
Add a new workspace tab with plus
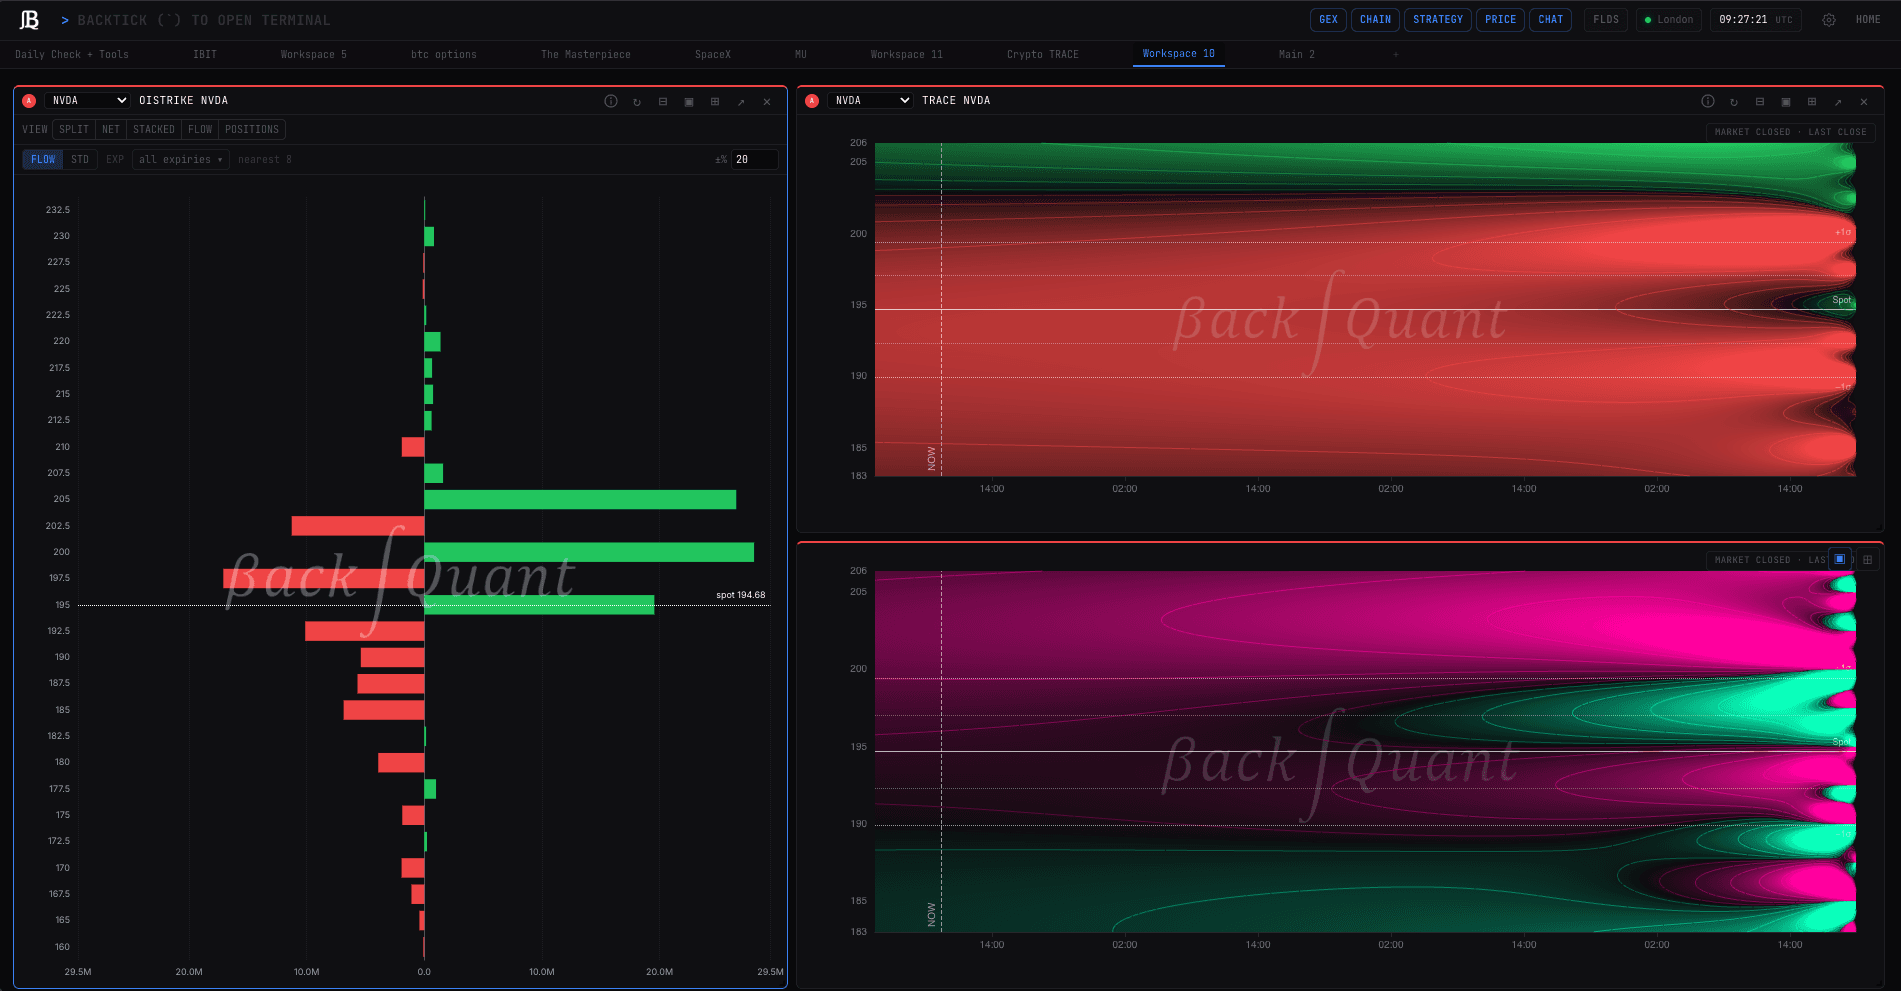[x=1396, y=54]
